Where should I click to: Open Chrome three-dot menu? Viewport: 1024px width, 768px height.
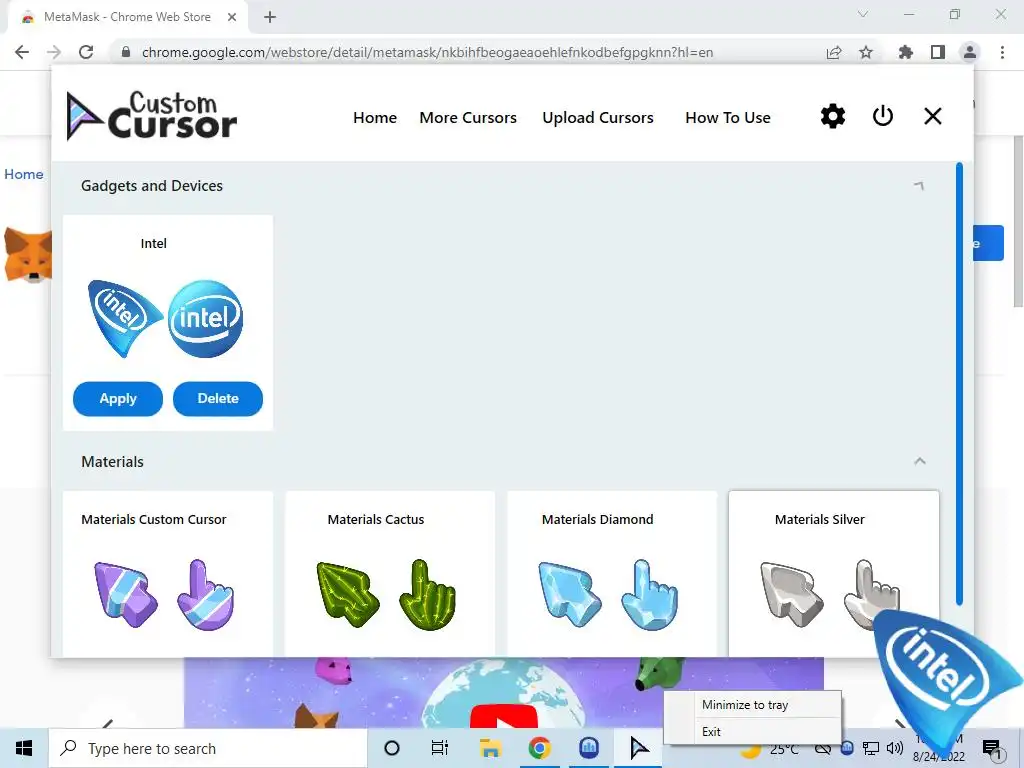click(x=1002, y=52)
